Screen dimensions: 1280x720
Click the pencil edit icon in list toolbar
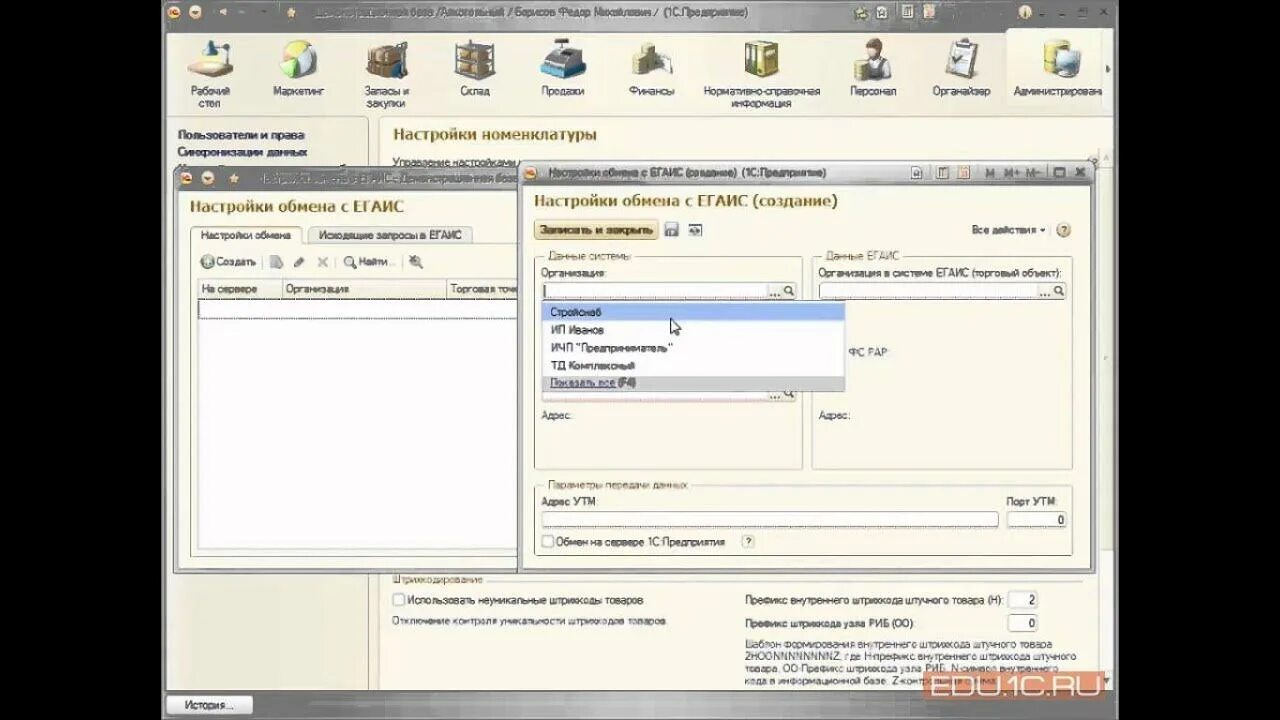tap(299, 262)
